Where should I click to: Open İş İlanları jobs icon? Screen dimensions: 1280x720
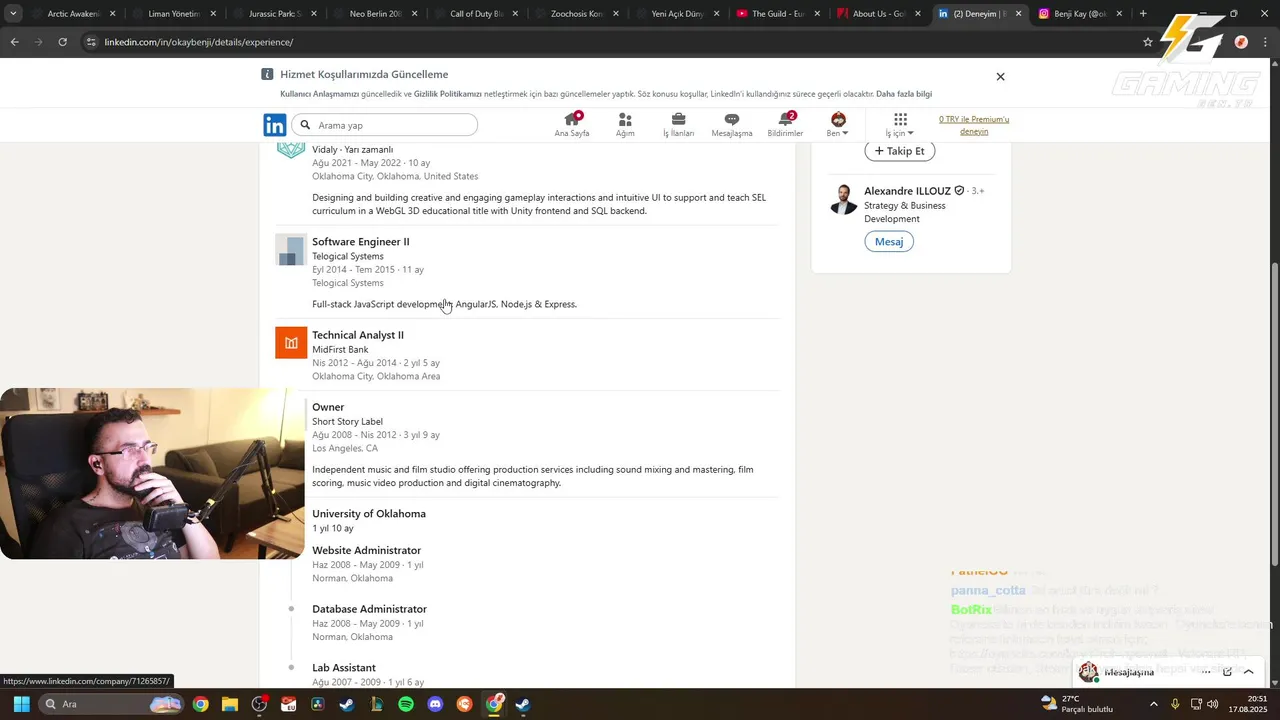coord(678,125)
